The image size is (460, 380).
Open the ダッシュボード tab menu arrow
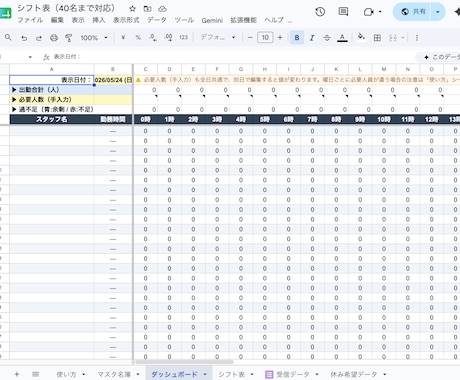(205, 374)
